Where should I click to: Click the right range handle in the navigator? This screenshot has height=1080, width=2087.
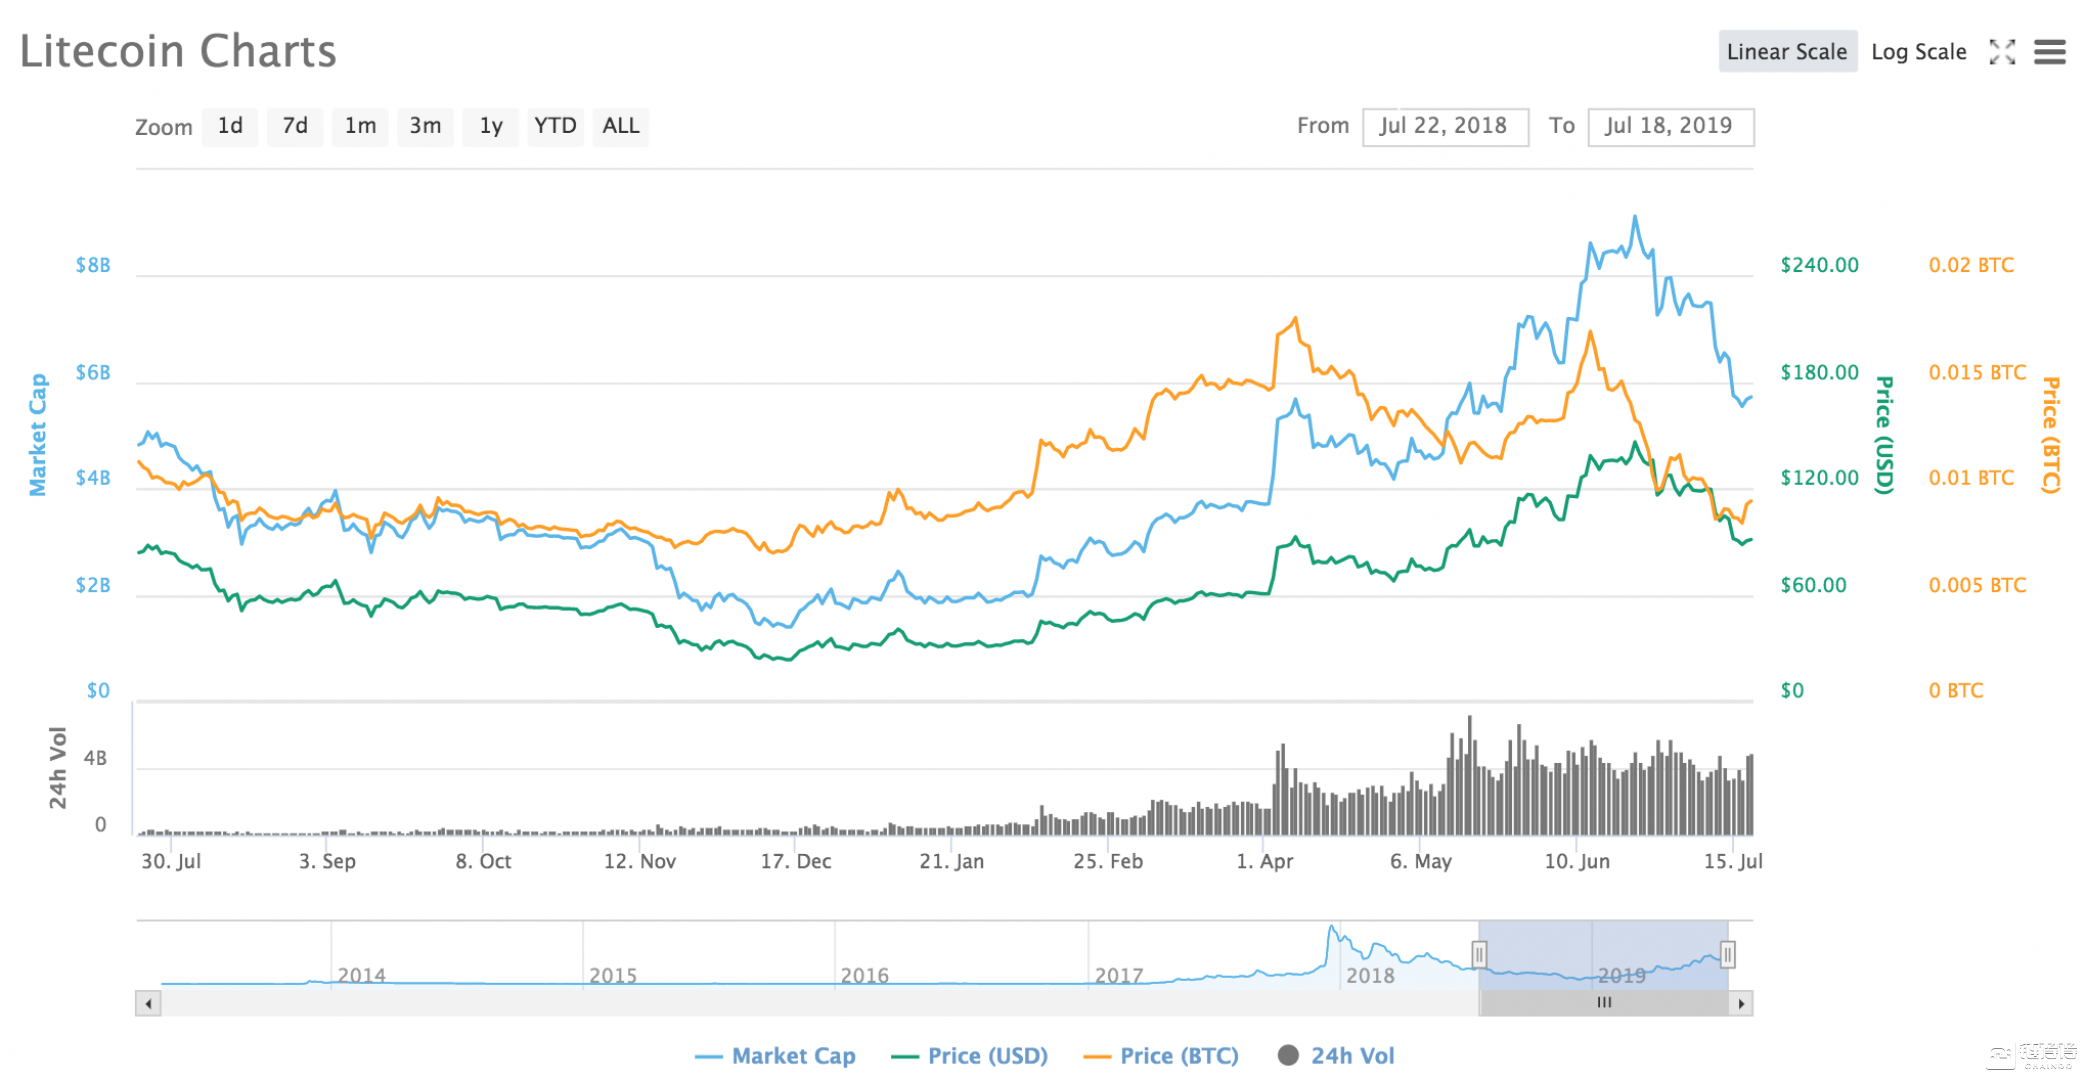point(1727,954)
